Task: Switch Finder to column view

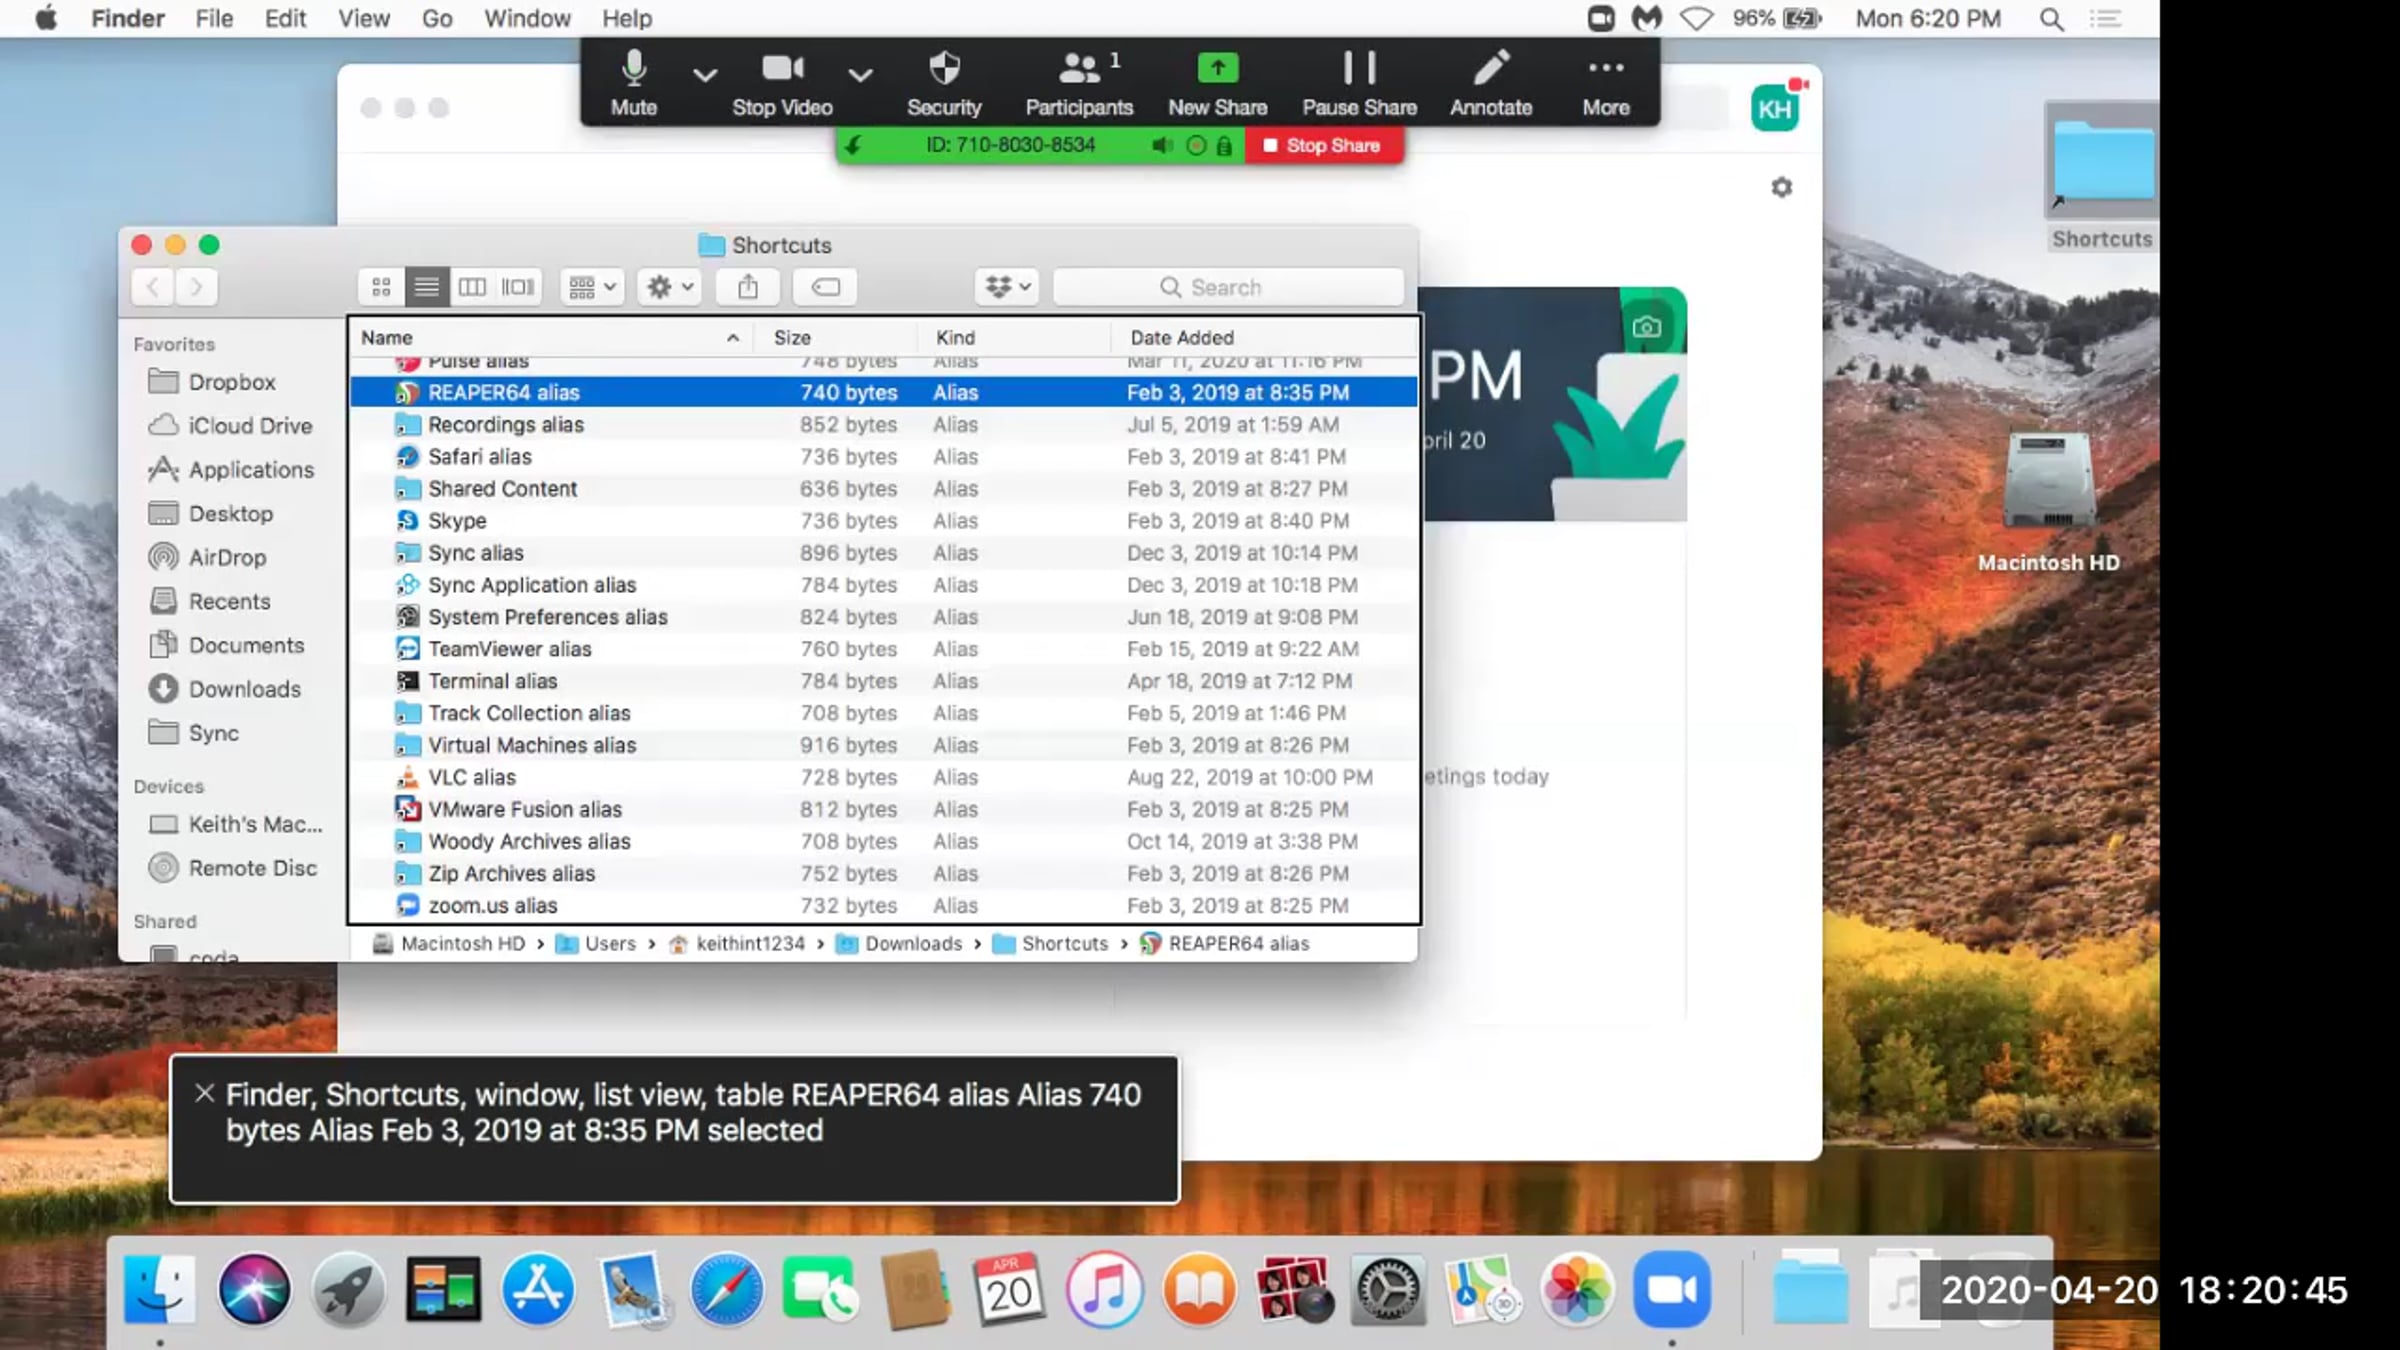Action: point(472,288)
